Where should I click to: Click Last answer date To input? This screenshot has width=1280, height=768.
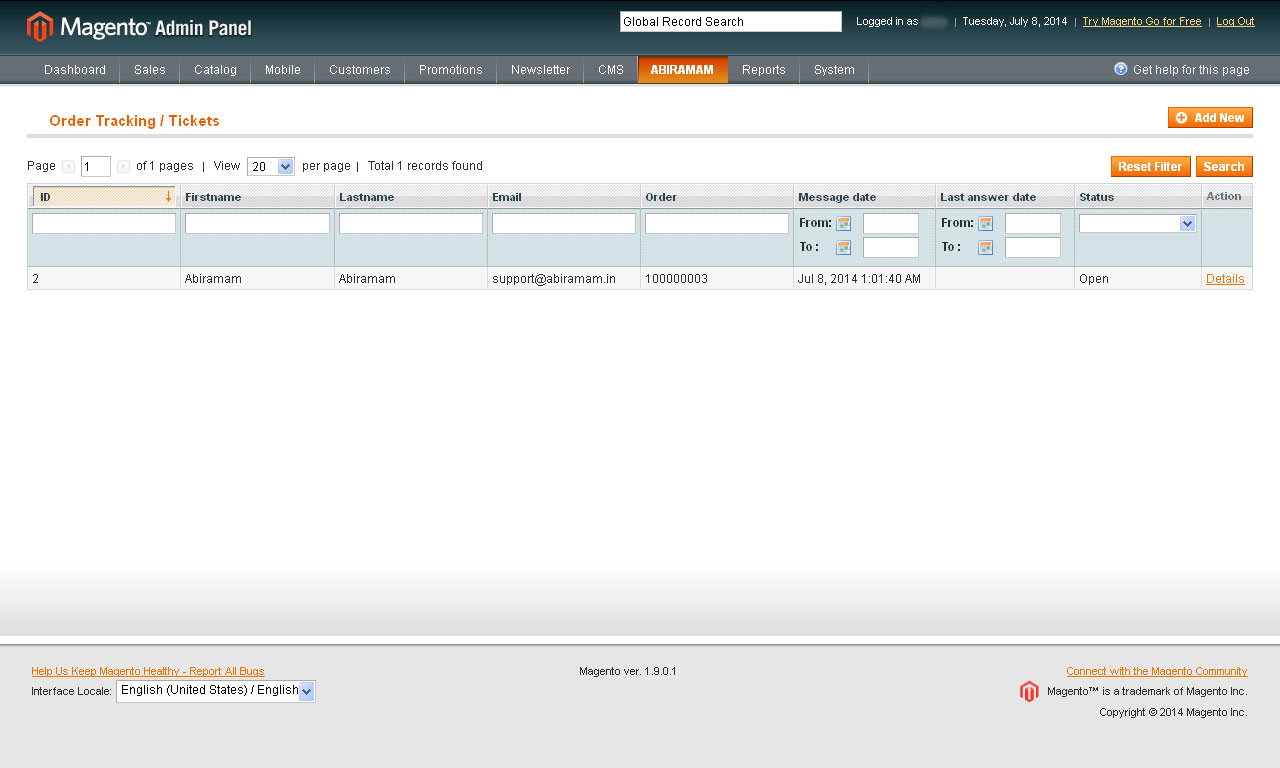click(1033, 247)
